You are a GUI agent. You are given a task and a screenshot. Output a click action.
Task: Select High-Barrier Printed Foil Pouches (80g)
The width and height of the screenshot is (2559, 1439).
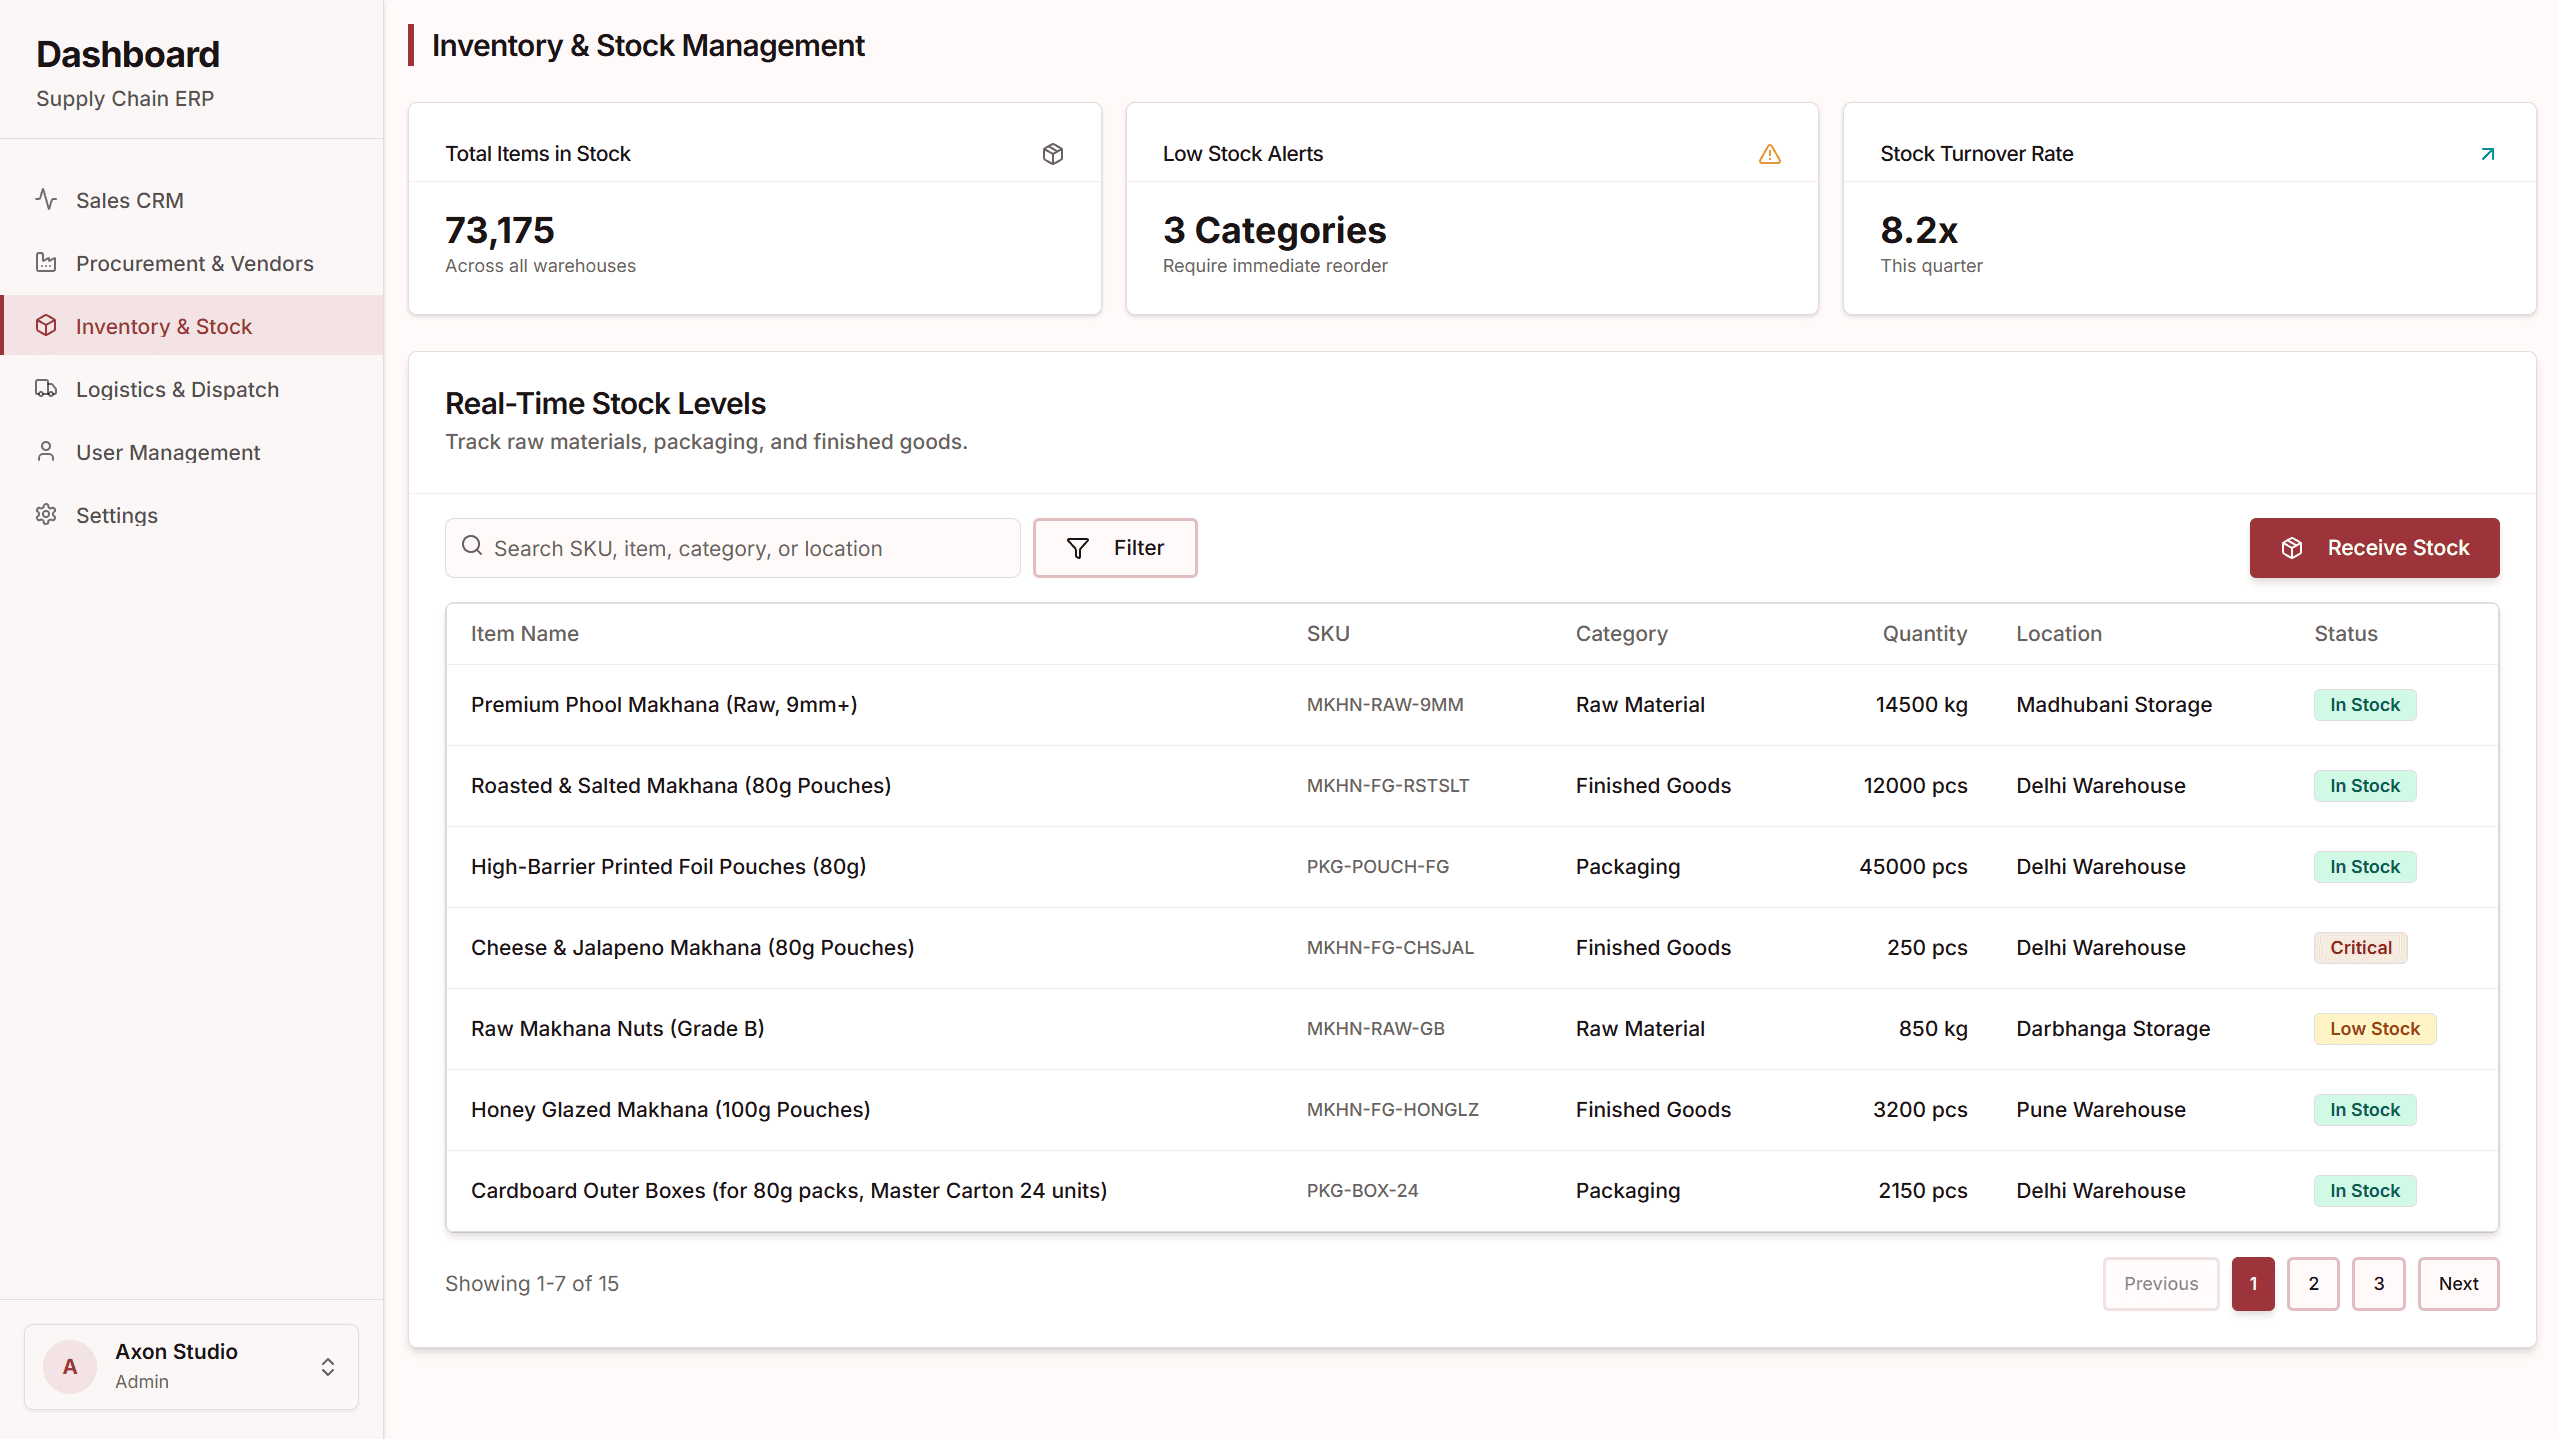point(668,867)
